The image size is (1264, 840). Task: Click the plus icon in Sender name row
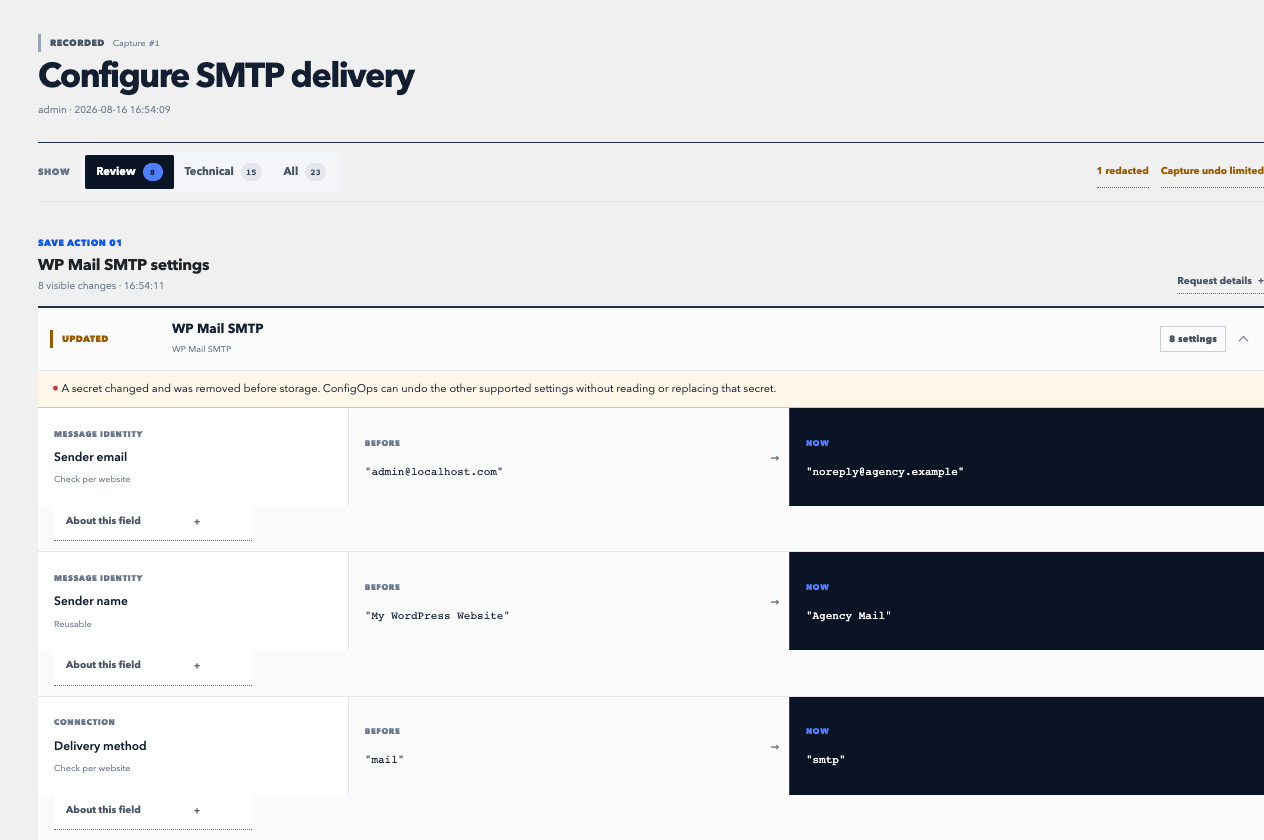click(x=197, y=666)
